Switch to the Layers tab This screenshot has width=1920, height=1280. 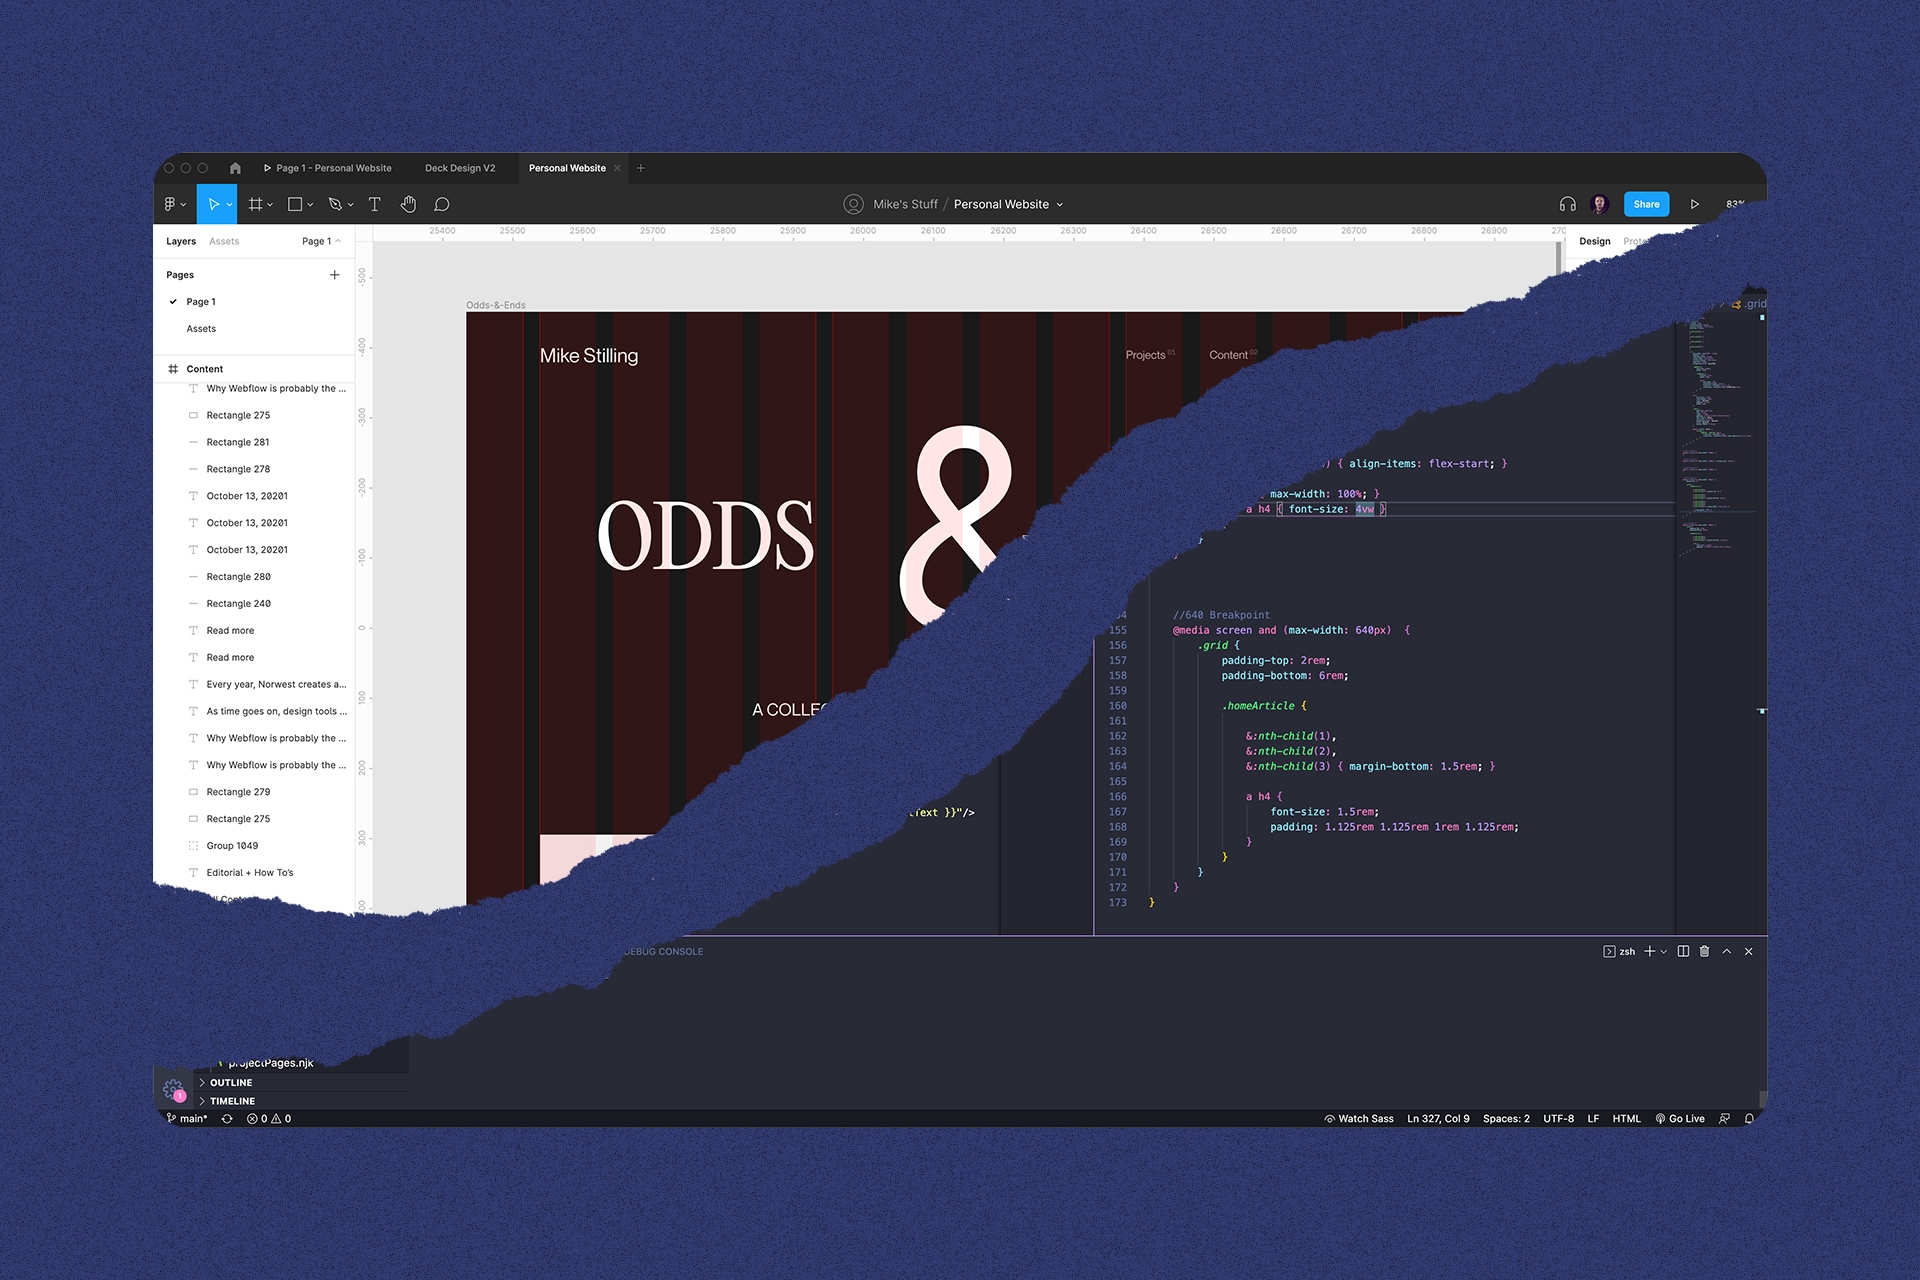tap(183, 240)
